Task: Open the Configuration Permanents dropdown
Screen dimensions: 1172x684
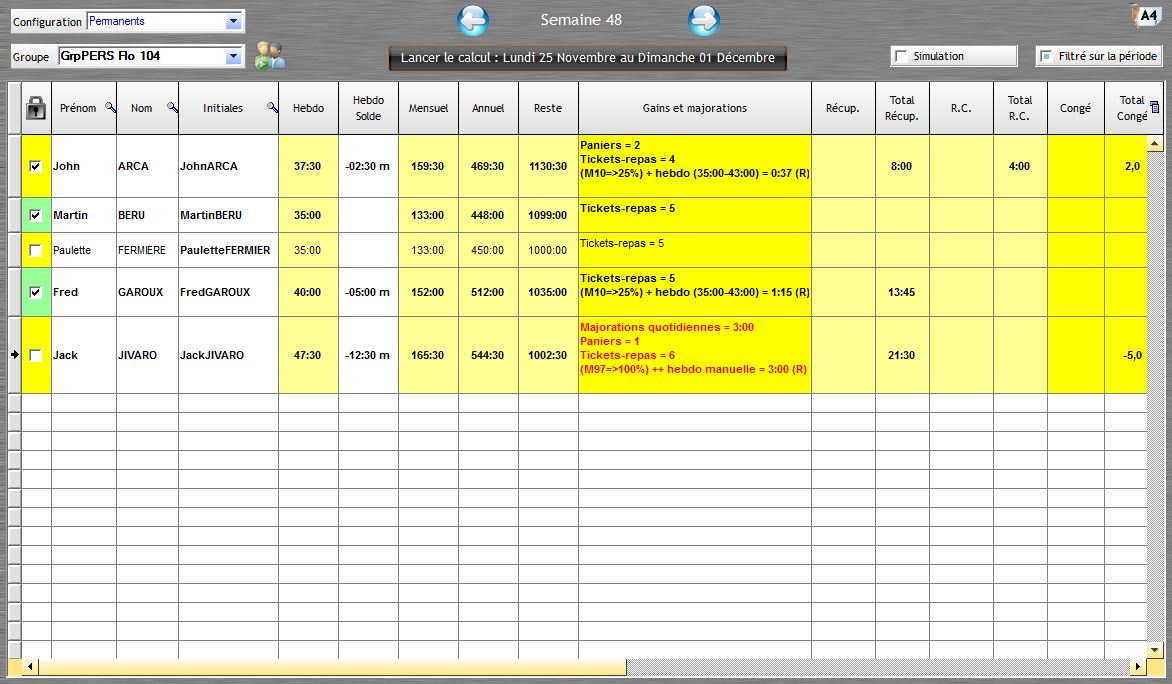Action: 233,22
